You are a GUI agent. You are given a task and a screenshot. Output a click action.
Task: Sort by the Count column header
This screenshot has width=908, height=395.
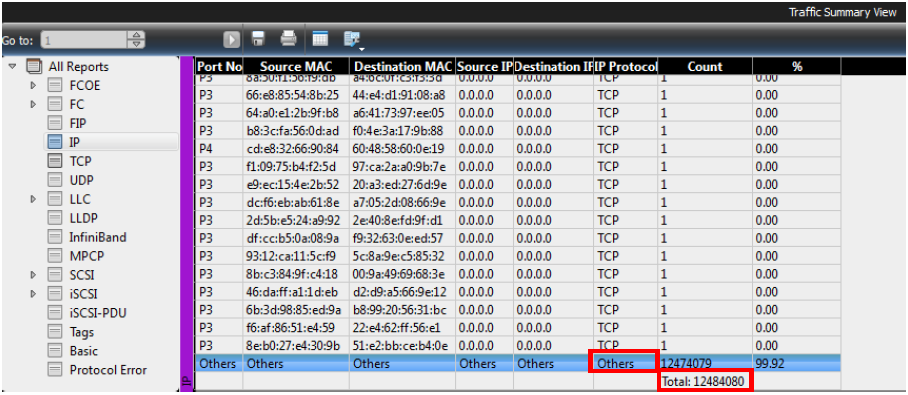click(x=705, y=67)
